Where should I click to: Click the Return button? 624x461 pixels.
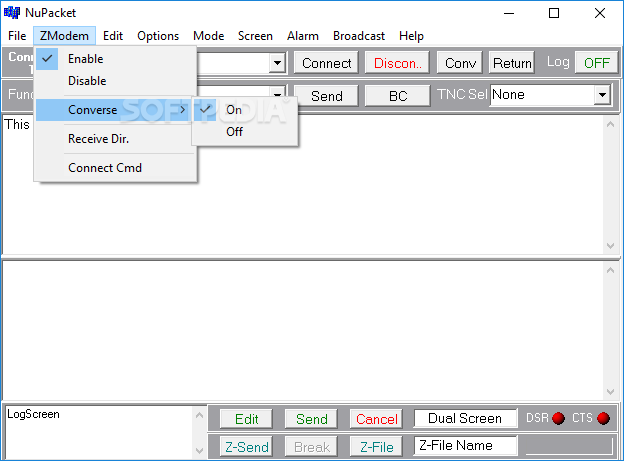(x=512, y=63)
